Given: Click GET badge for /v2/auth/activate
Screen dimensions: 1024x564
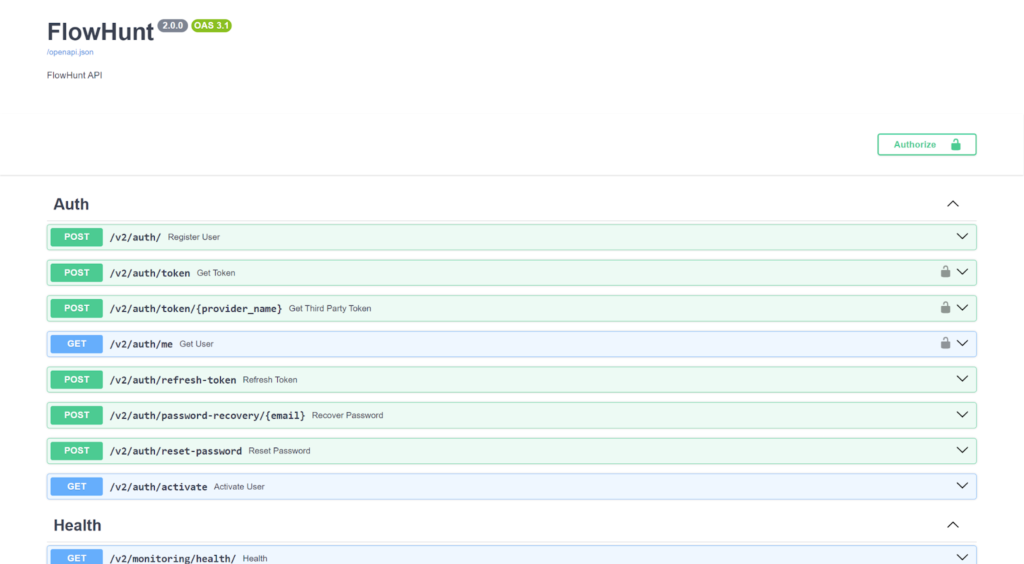Looking at the screenshot, I should [x=76, y=486].
